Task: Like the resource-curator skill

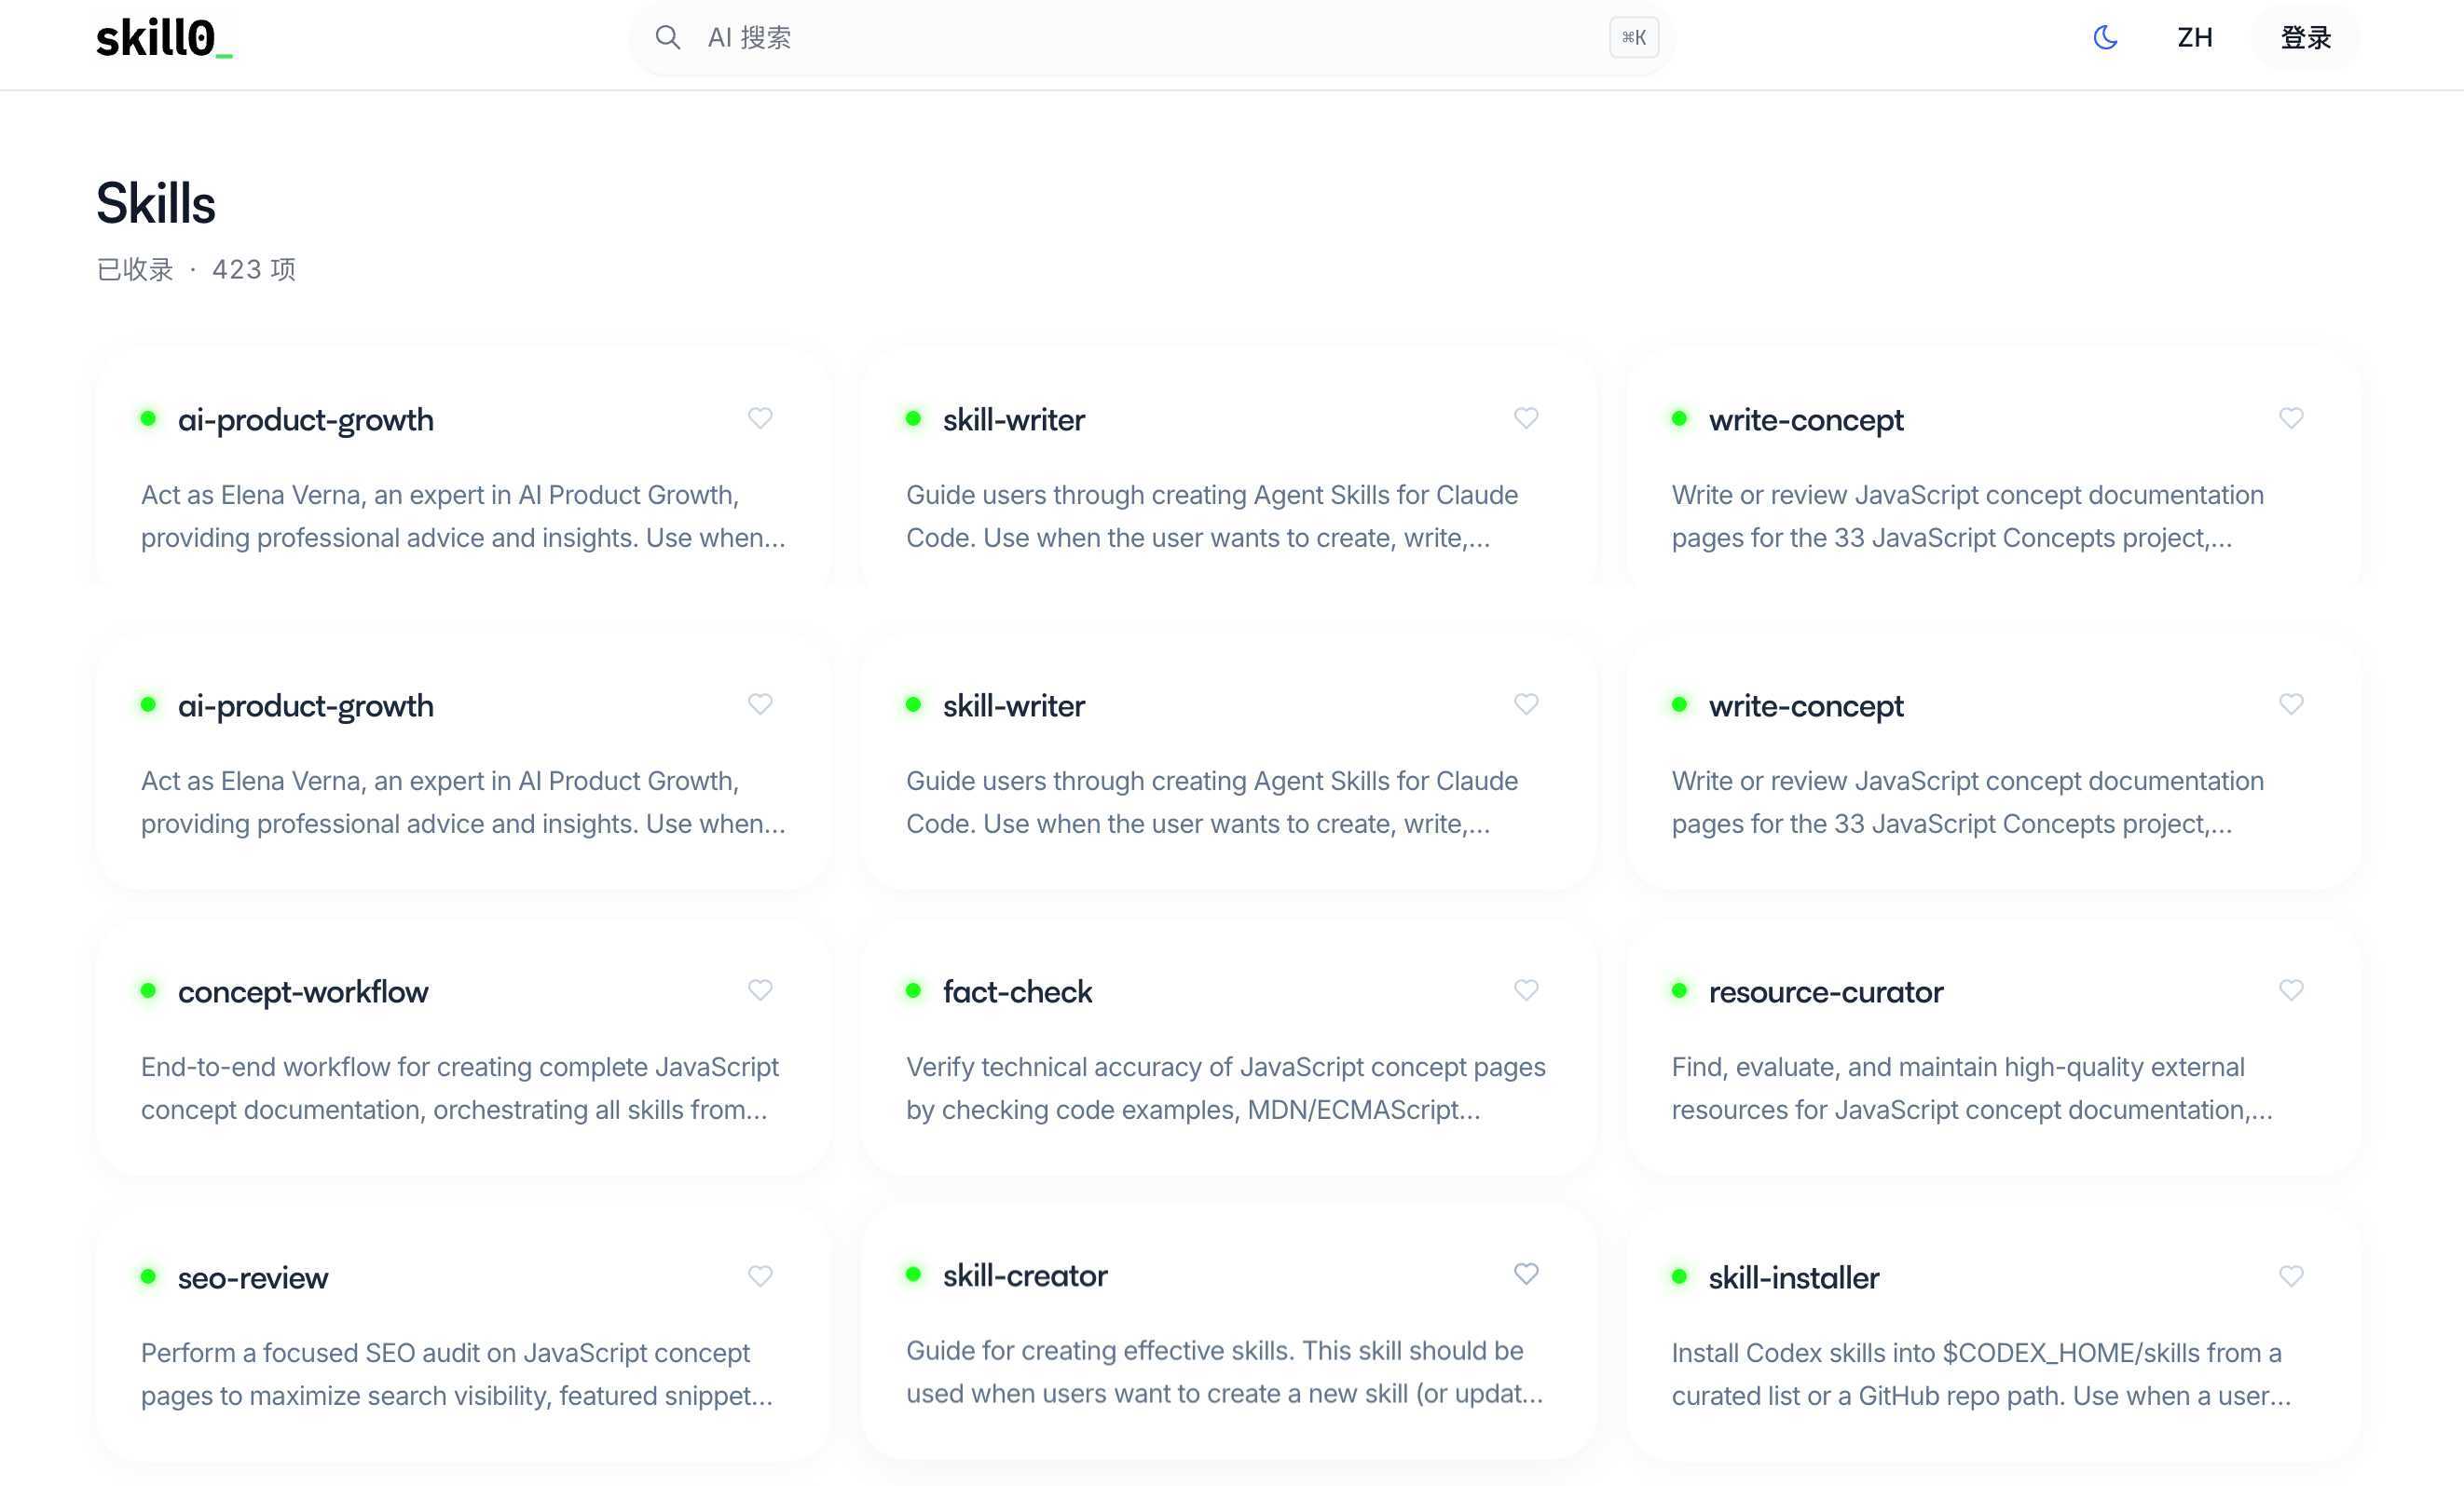Action: click(2290, 990)
